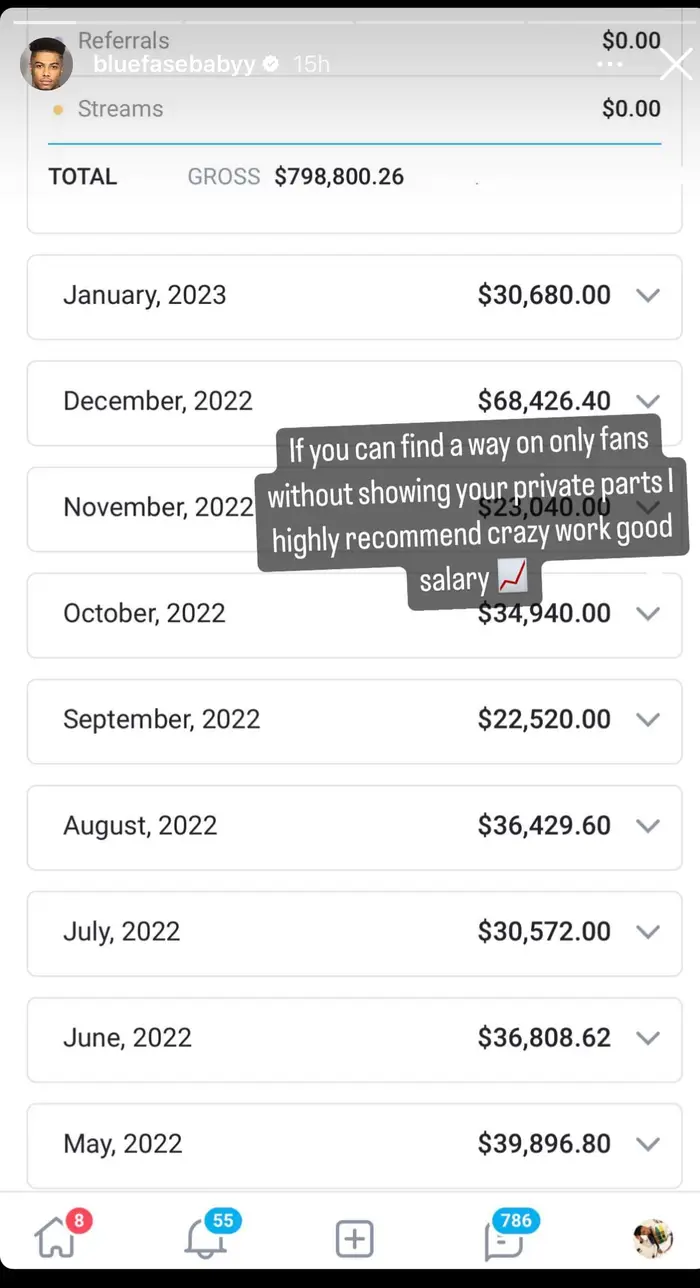
Task: Tap the story caption text overlay
Action: pyautogui.click(x=472, y=510)
